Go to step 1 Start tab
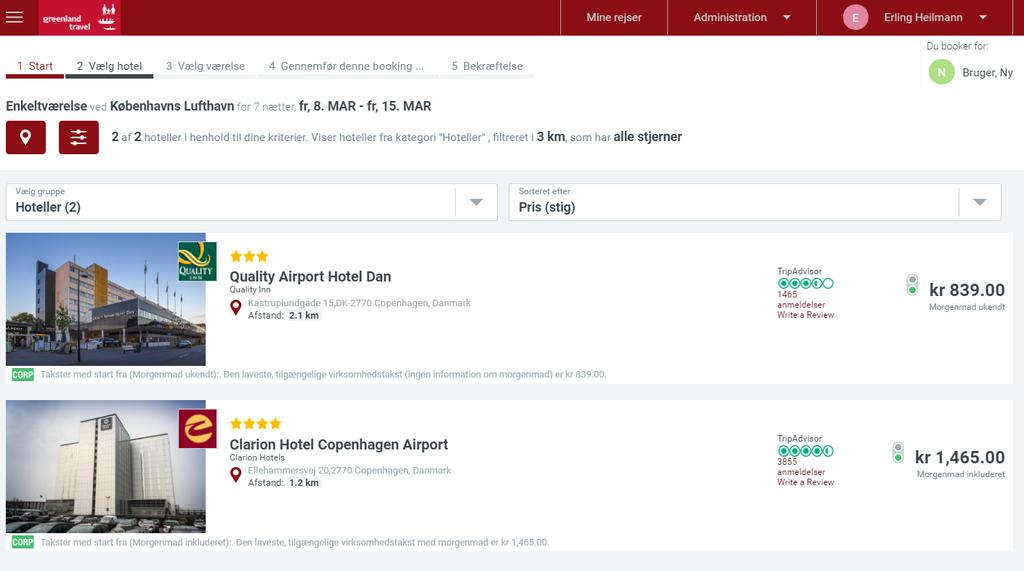Screen dimensions: 1024x571 [x=35, y=66]
